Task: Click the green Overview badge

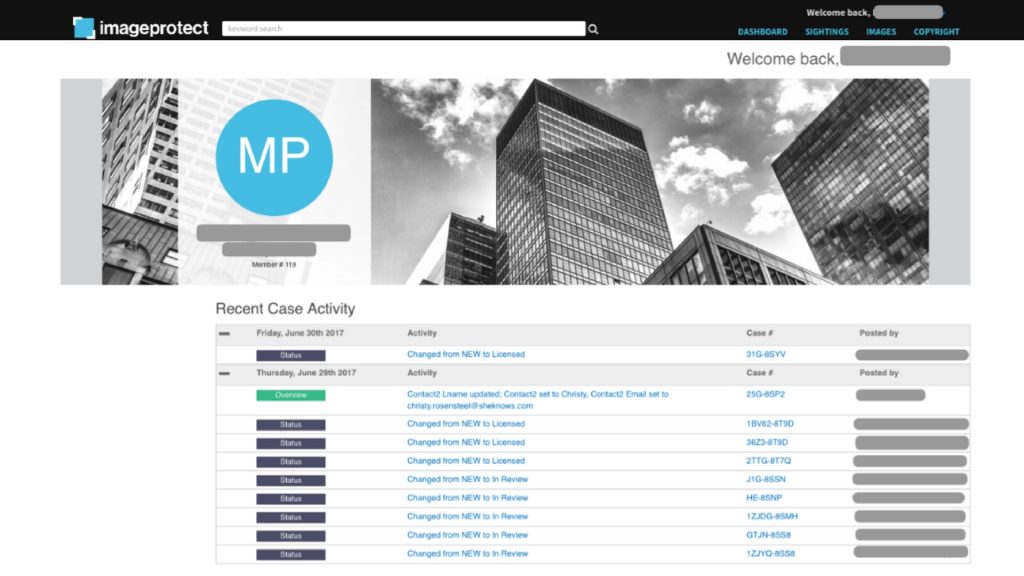Action: coord(290,395)
